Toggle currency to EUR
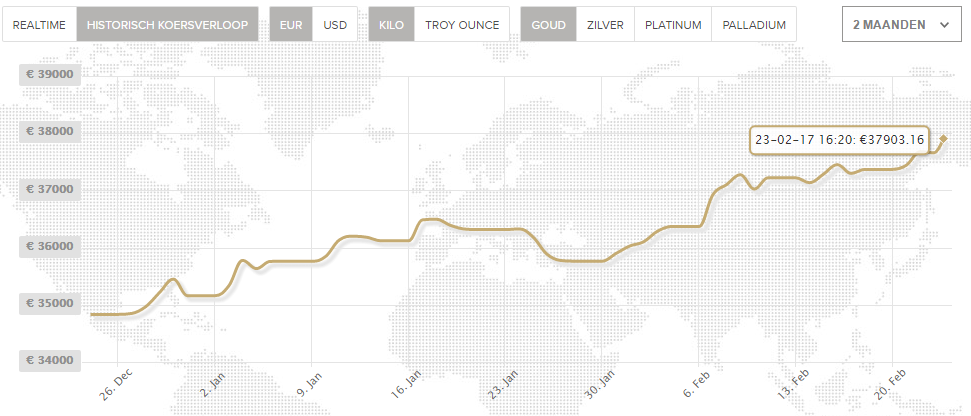Screen dimensions: 971x416 click(291, 25)
